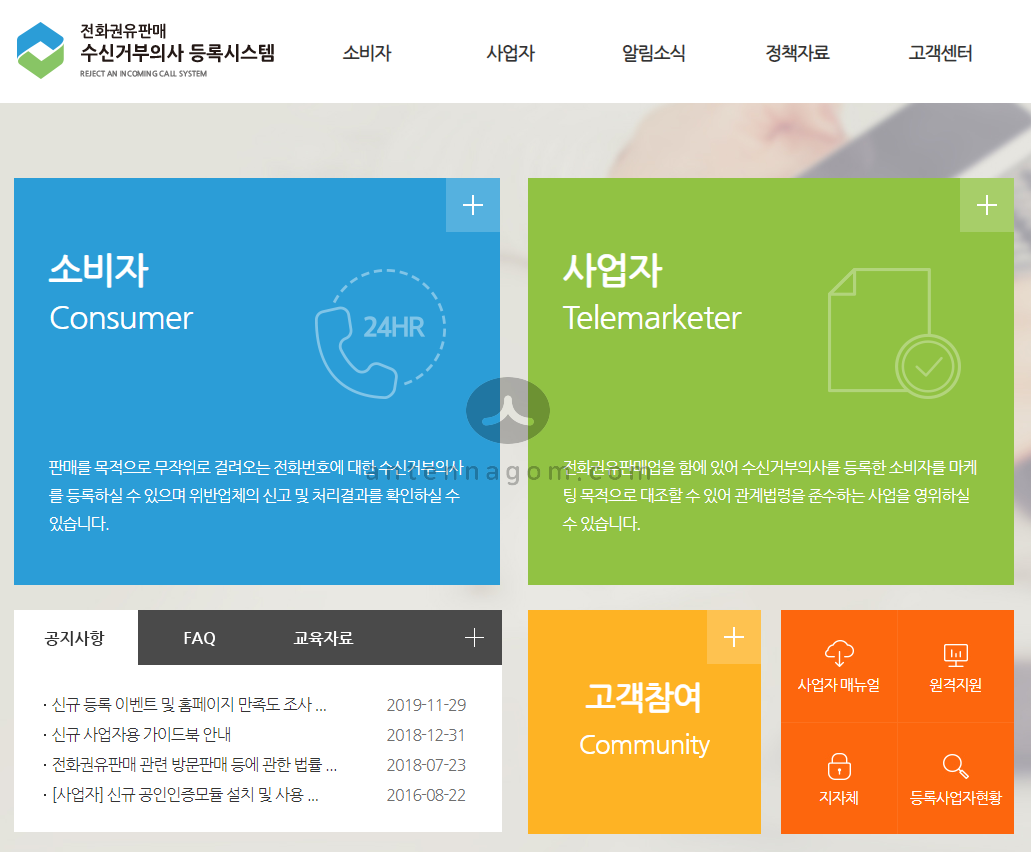Viewport: 1031px width, 852px height.
Task: Open the 알림소식 navigation menu
Action: pyautogui.click(x=654, y=53)
